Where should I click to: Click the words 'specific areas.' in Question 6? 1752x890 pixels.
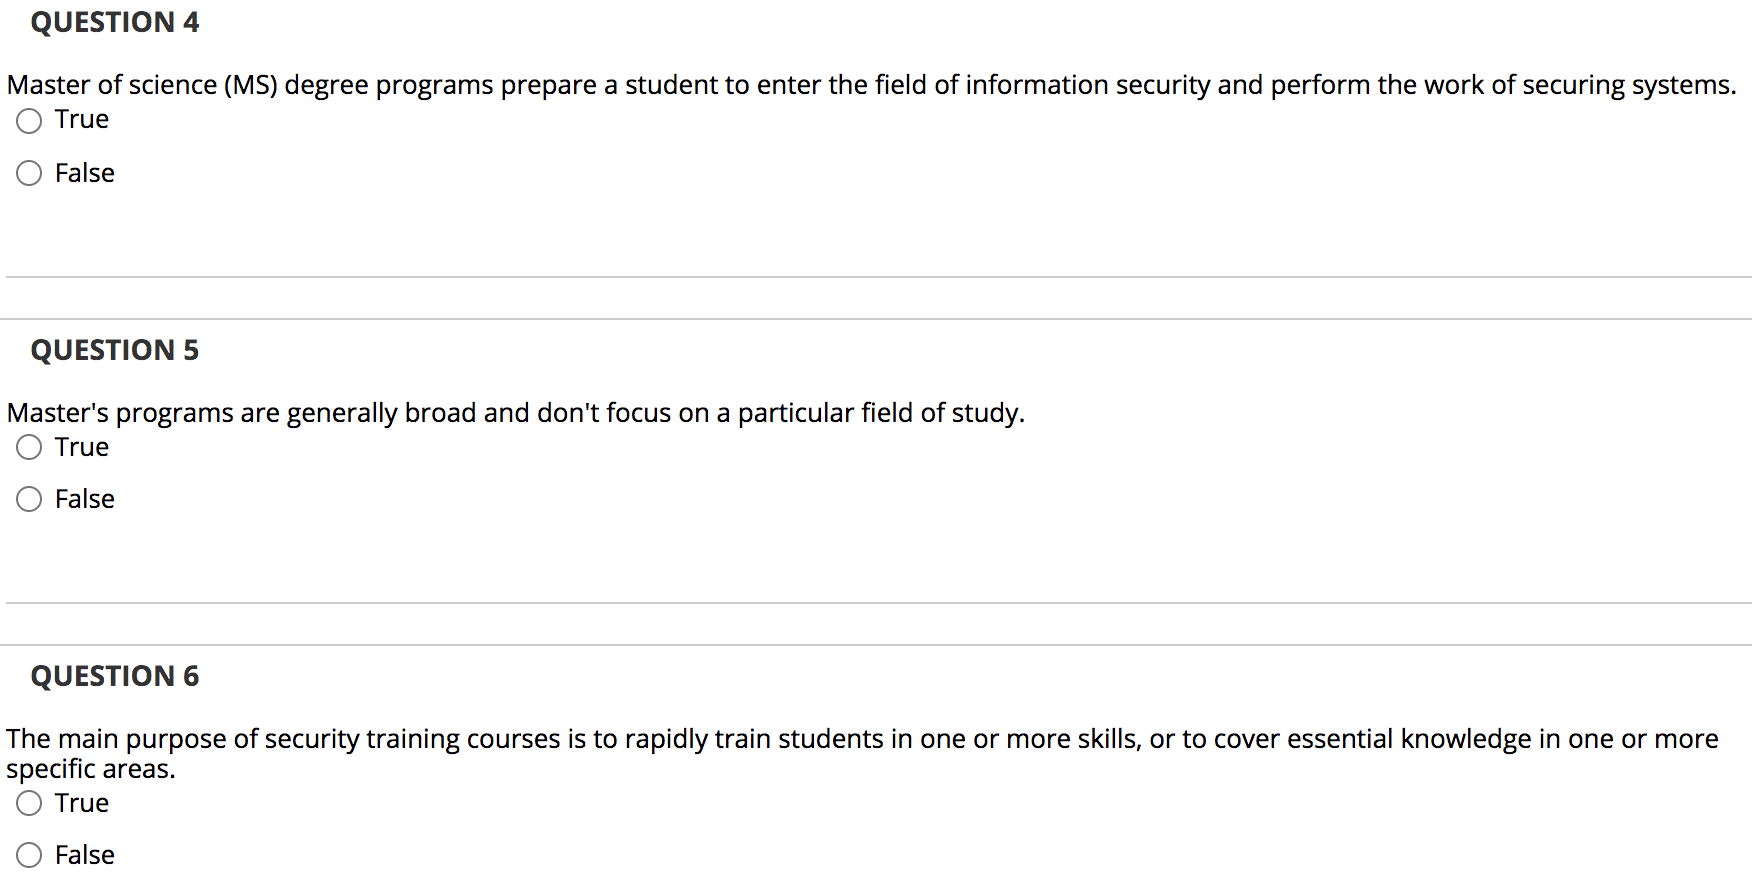[x=91, y=769]
